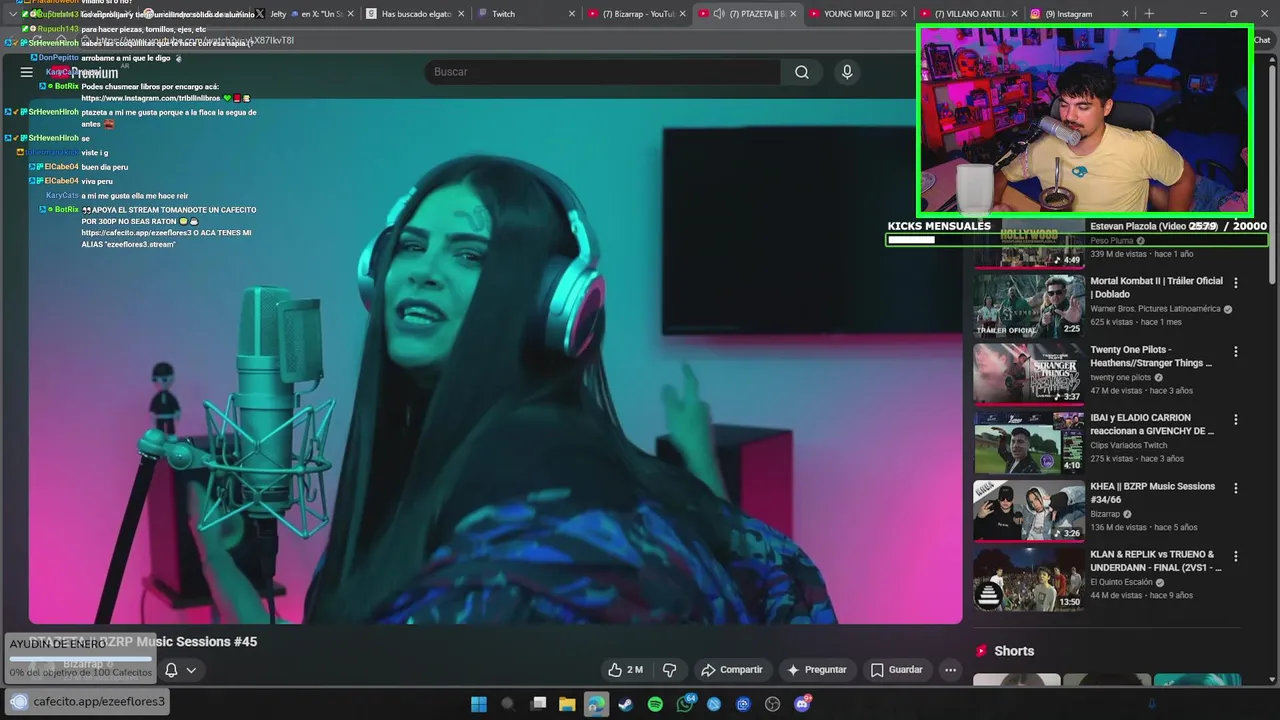Viewport: 1280px width, 720px height.
Task: Close the Has buscado elgato tab
Action: (x=461, y=14)
